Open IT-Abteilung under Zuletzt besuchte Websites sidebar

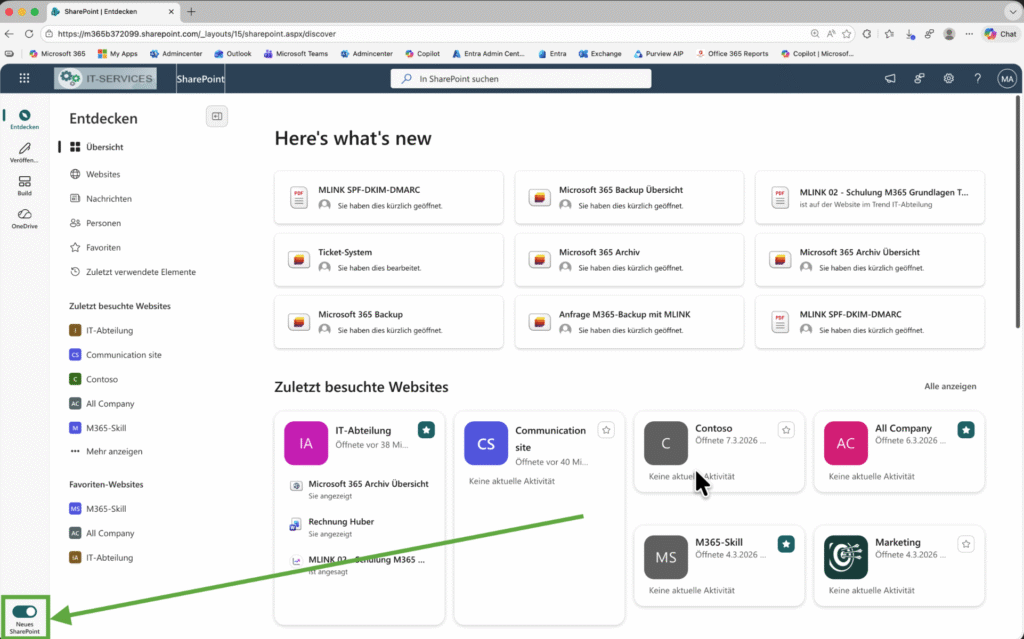tap(109, 331)
